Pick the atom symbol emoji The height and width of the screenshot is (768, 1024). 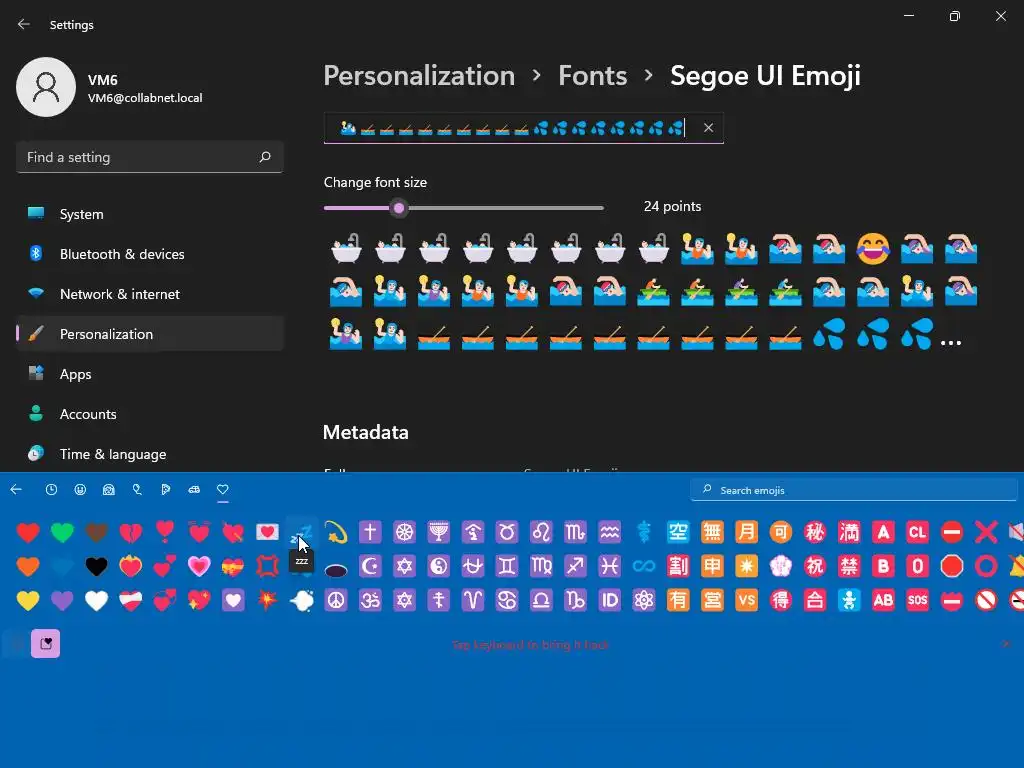pyautogui.click(x=643, y=600)
